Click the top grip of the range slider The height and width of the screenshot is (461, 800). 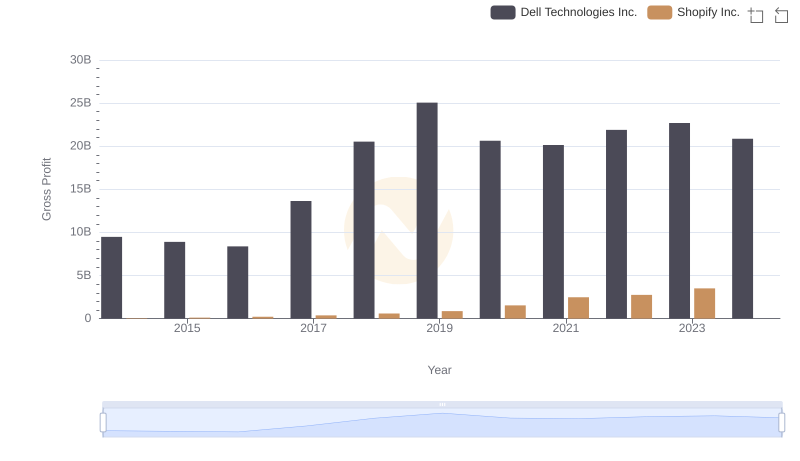pos(442,404)
